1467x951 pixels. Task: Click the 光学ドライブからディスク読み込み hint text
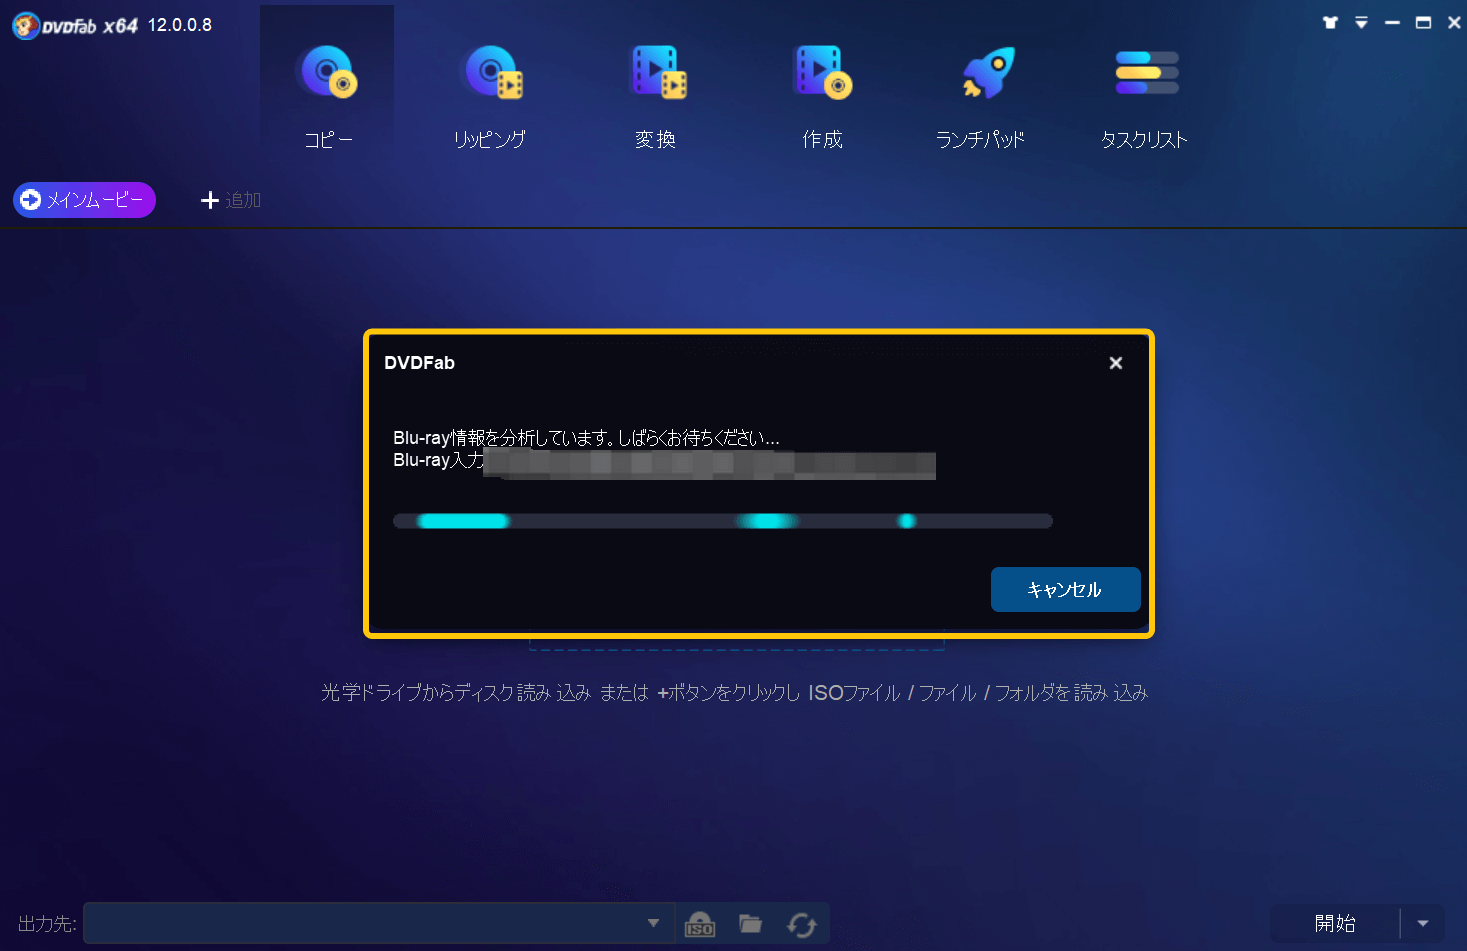pyautogui.click(x=734, y=692)
